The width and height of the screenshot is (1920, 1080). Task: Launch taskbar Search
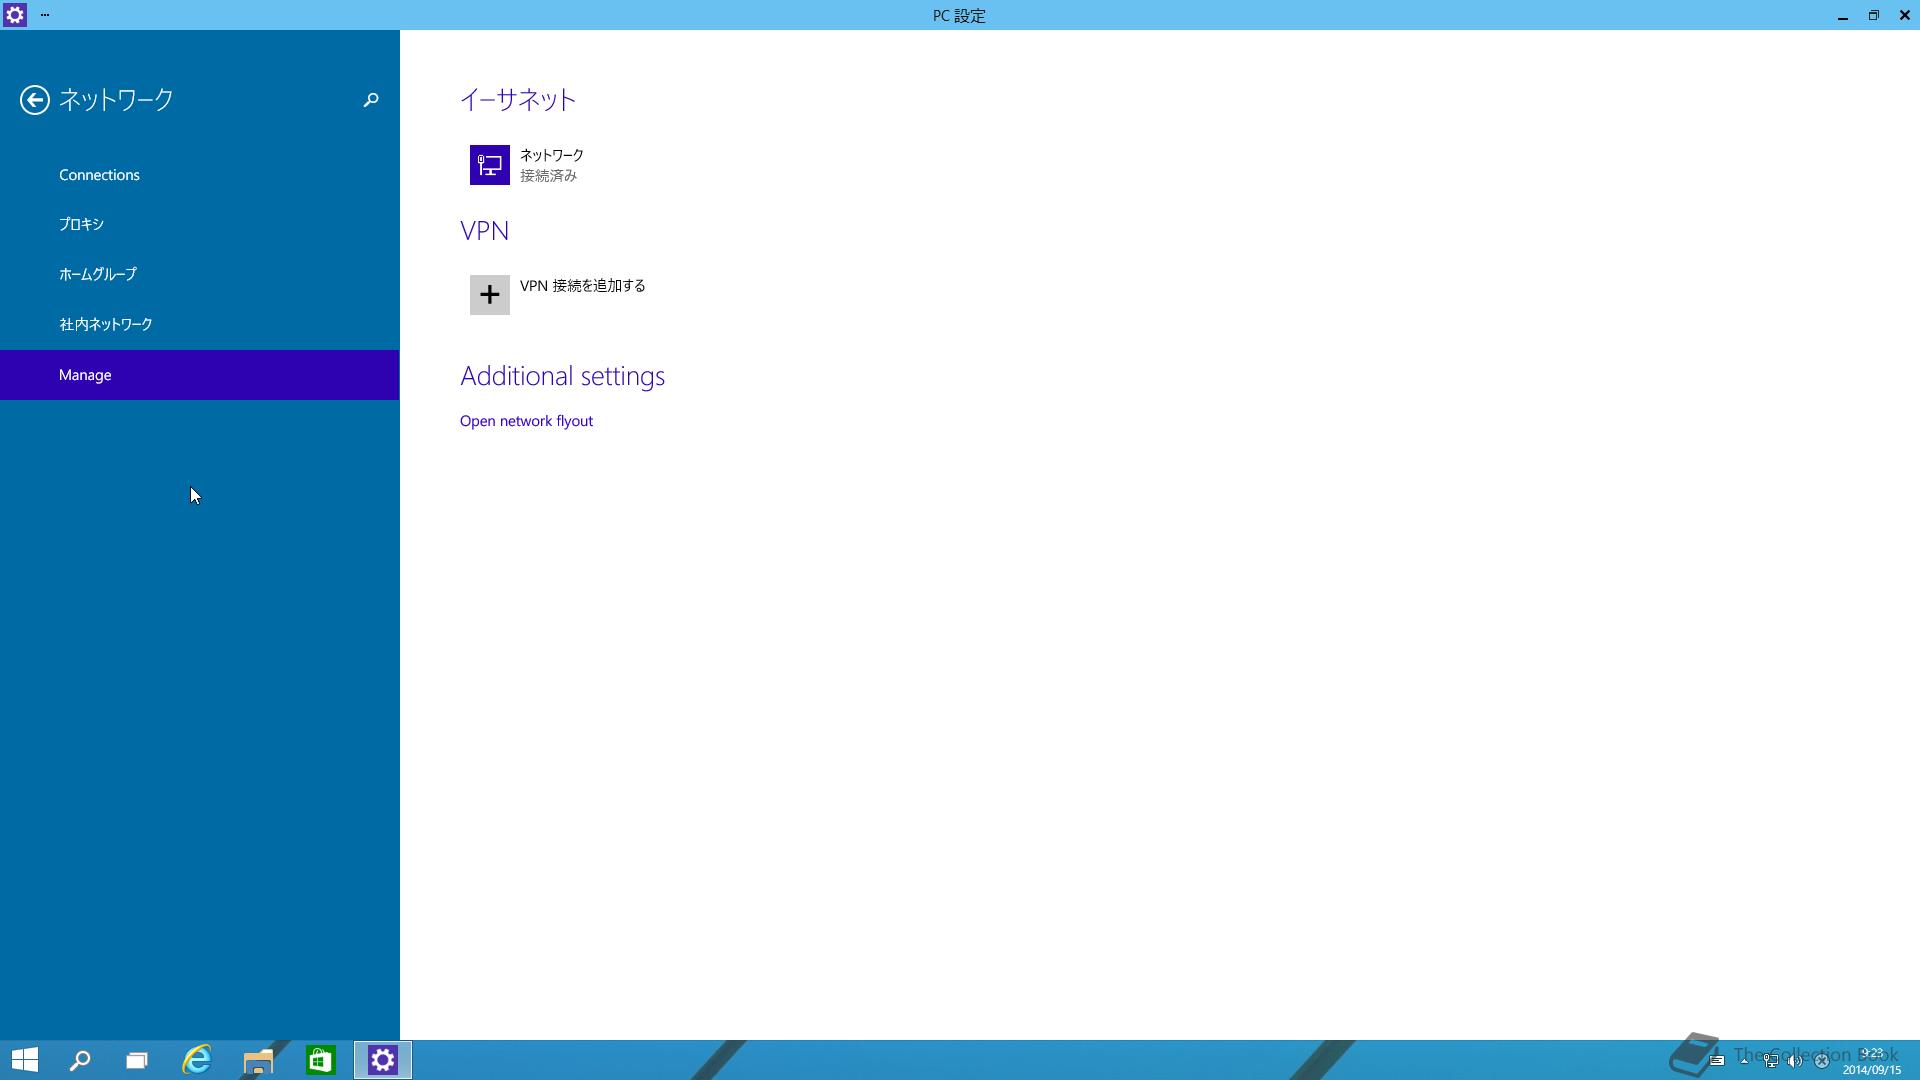coord(80,1060)
